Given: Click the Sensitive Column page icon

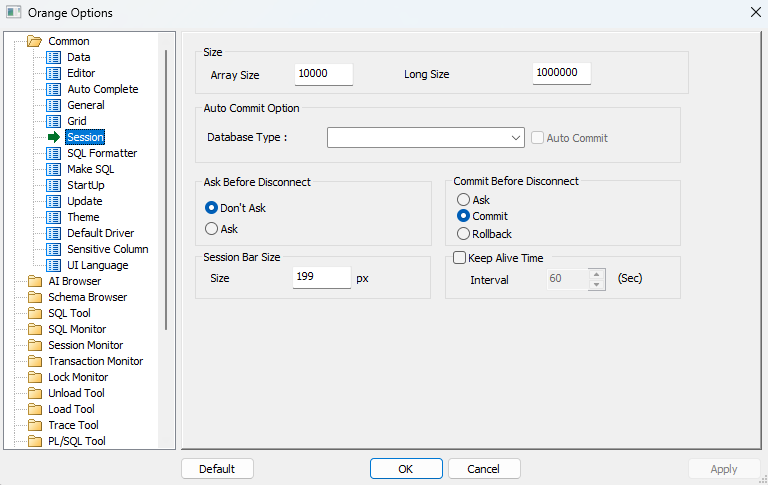Looking at the screenshot, I should 53,249.
